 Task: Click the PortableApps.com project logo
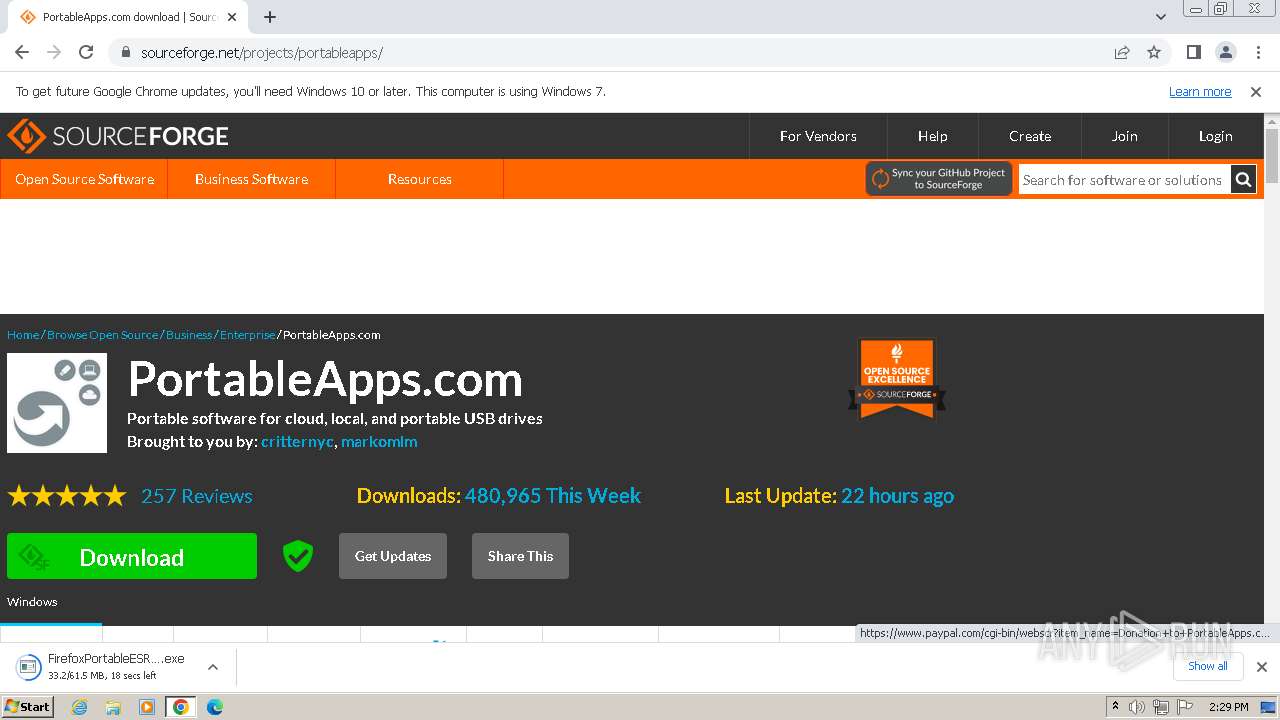click(x=57, y=403)
